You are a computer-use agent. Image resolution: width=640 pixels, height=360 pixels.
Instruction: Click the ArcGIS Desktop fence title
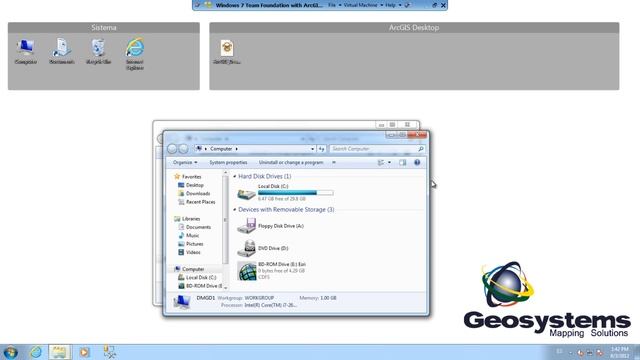(x=414, y=28)
